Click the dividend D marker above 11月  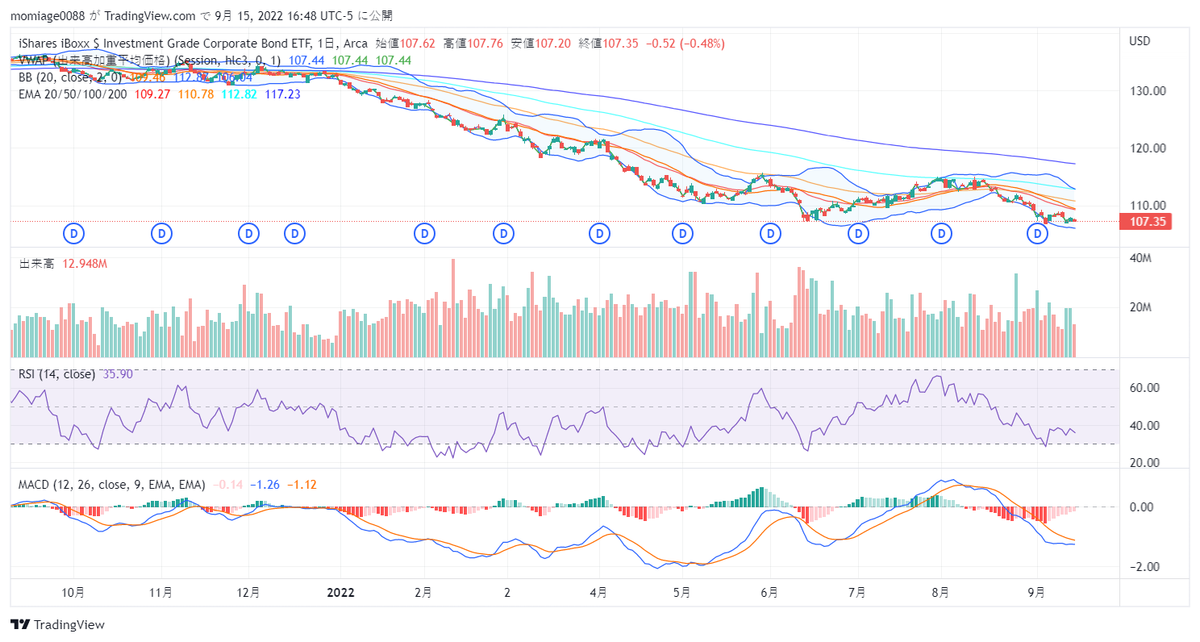coord(162,234)
